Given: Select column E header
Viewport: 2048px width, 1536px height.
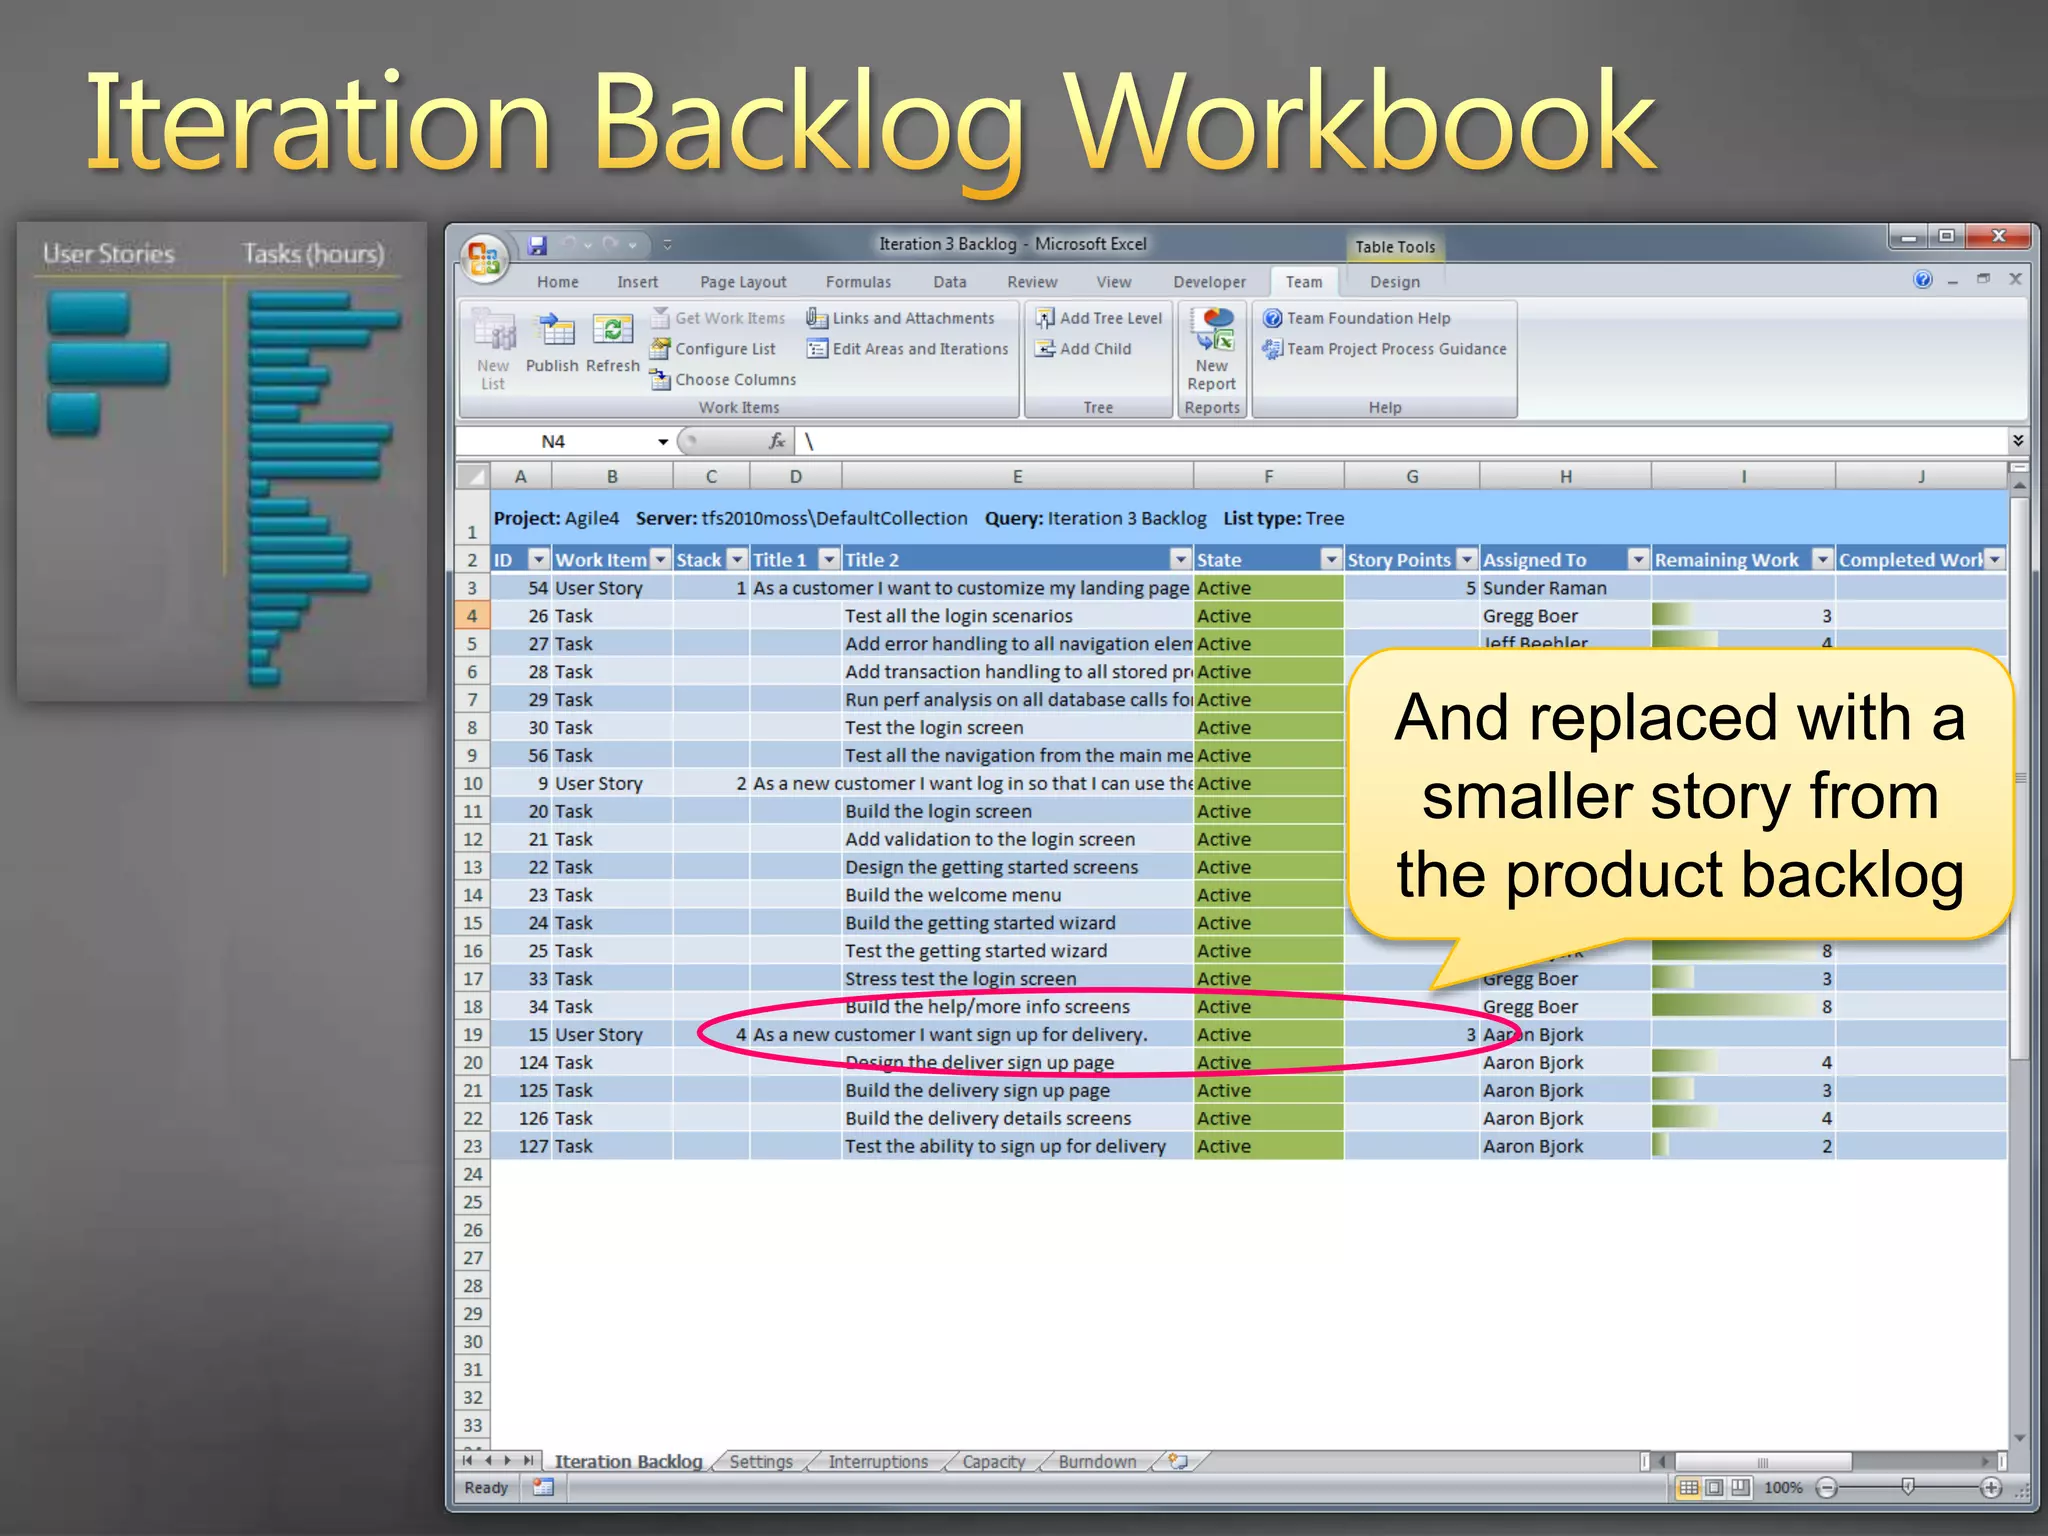Looking at the screenshot, I should tap(1017, 477).
